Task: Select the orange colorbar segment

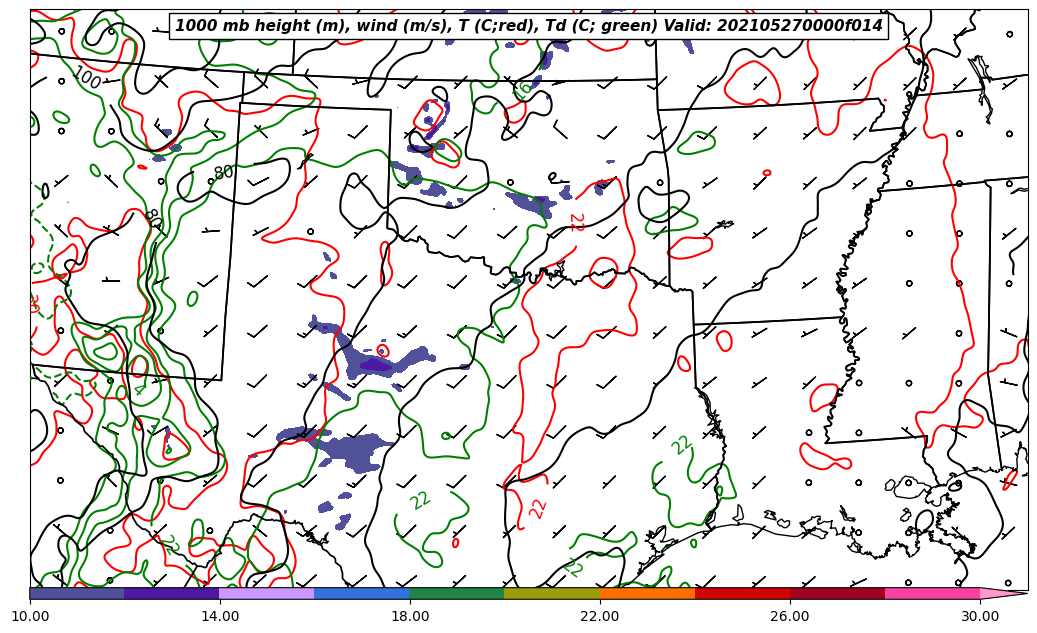Action: coord(647,593)
